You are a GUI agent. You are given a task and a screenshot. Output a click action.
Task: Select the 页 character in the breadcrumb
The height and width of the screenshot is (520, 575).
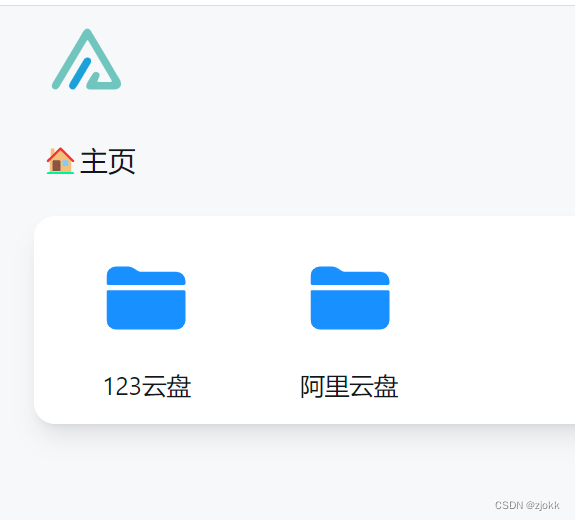(122, 161)
